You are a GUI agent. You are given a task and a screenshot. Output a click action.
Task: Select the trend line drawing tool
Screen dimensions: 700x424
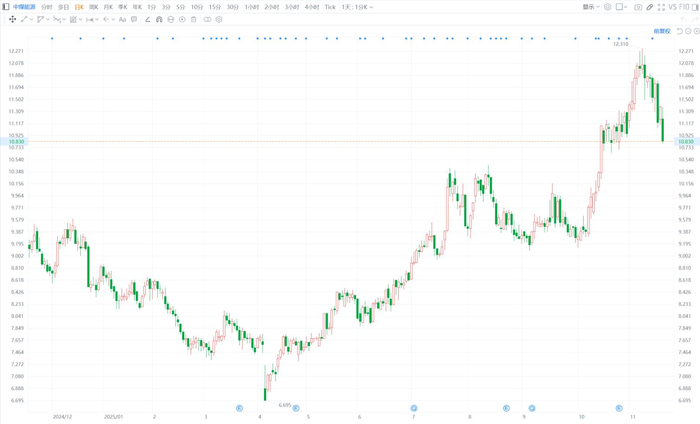24,19
